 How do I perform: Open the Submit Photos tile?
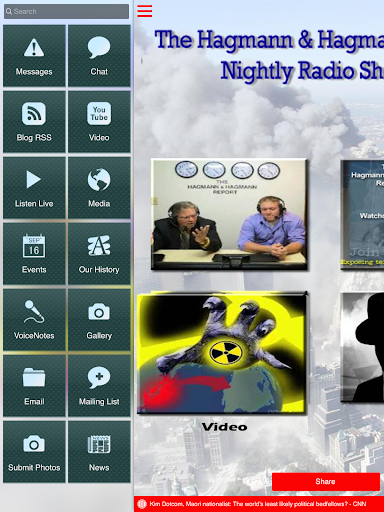pyautogui.click(x=34, y=452)
